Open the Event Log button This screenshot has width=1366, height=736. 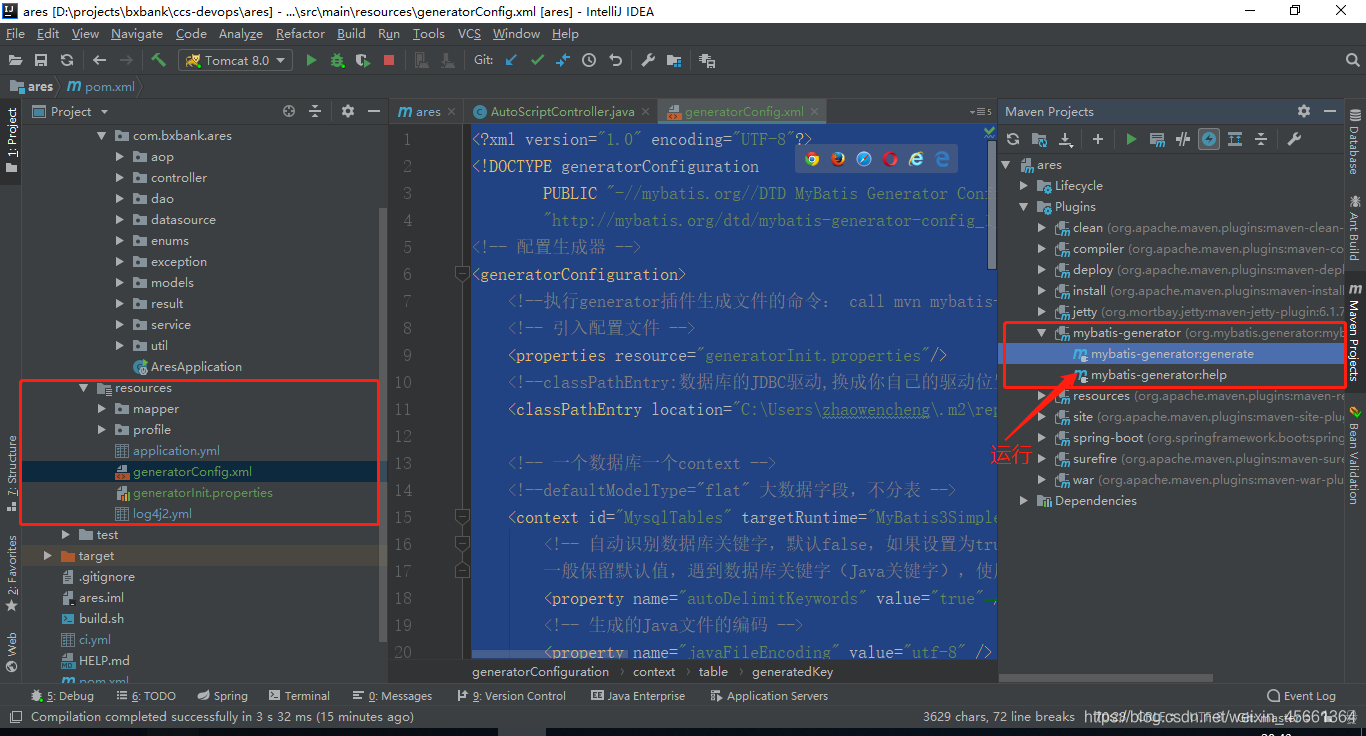1301,696
